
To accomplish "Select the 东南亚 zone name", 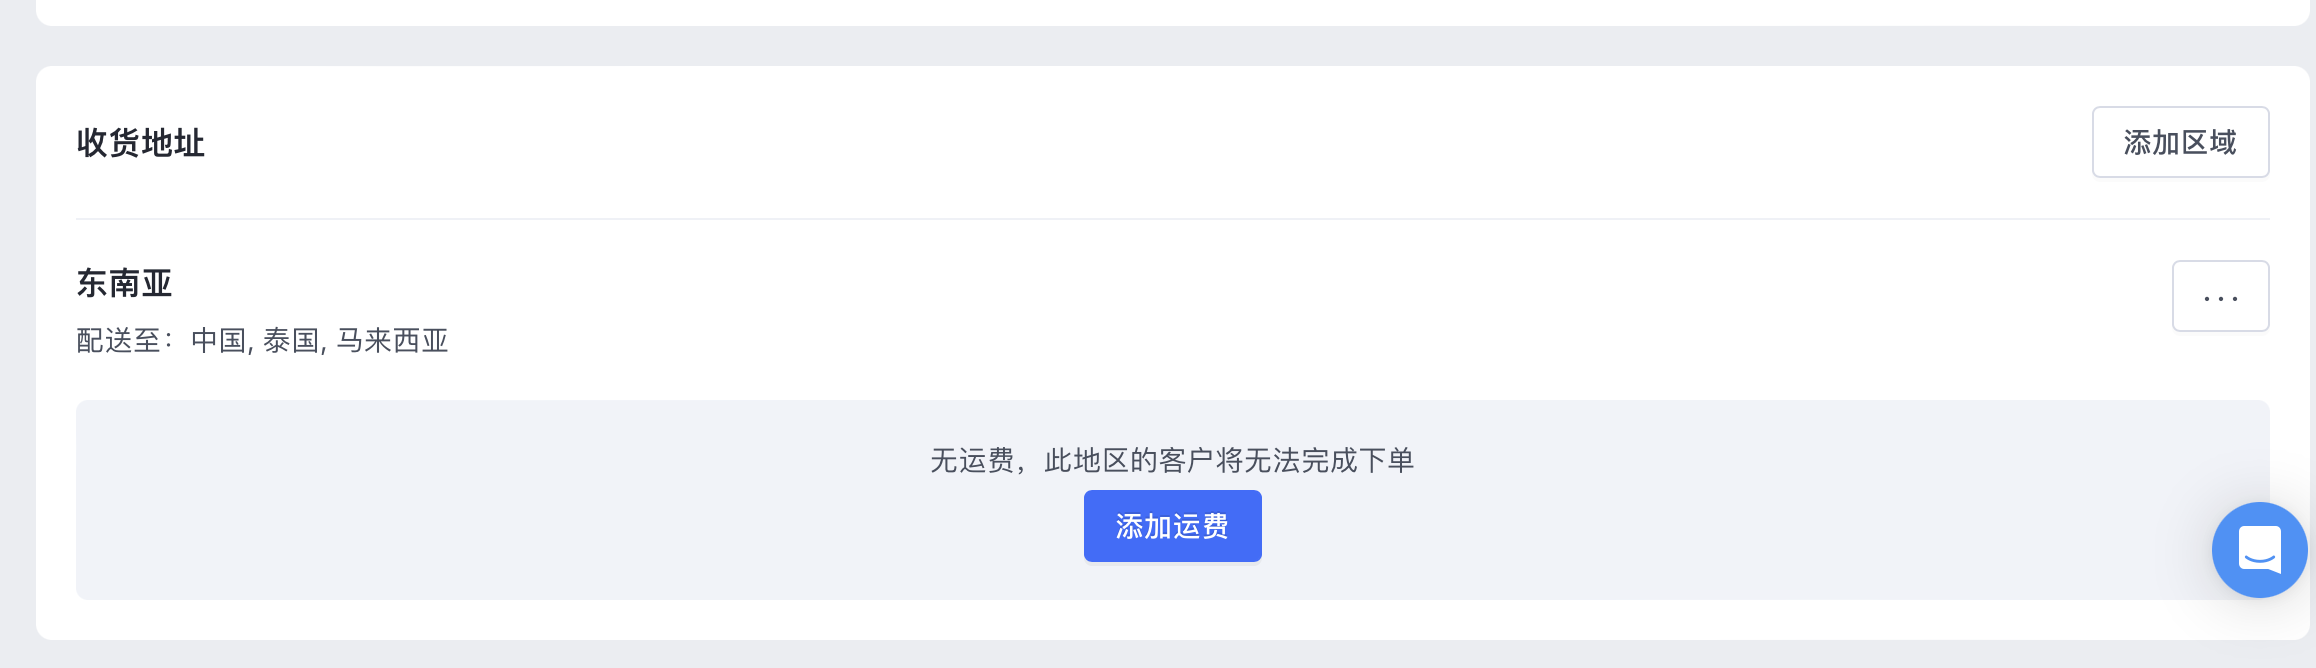I will point(125,283).
